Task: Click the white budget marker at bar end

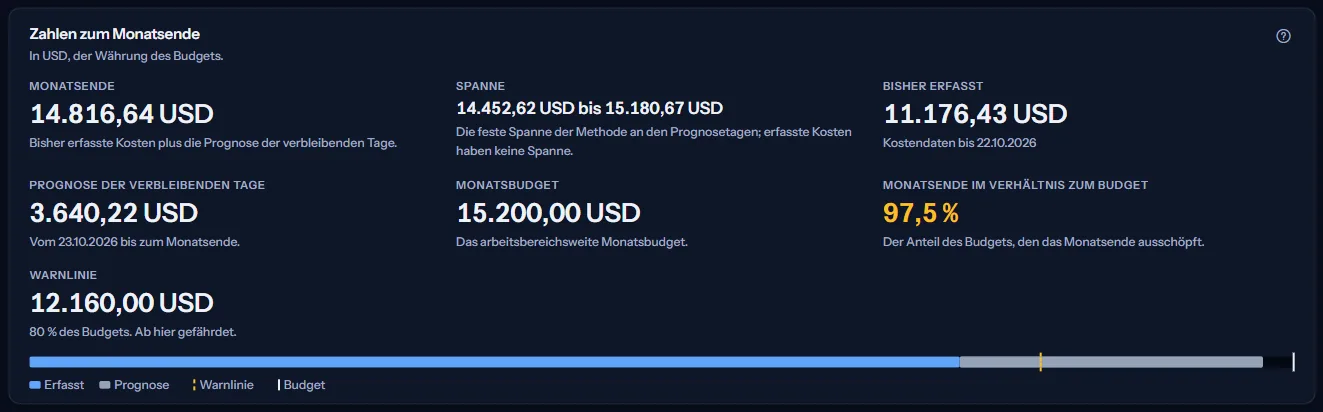Action: point(1294,362)
